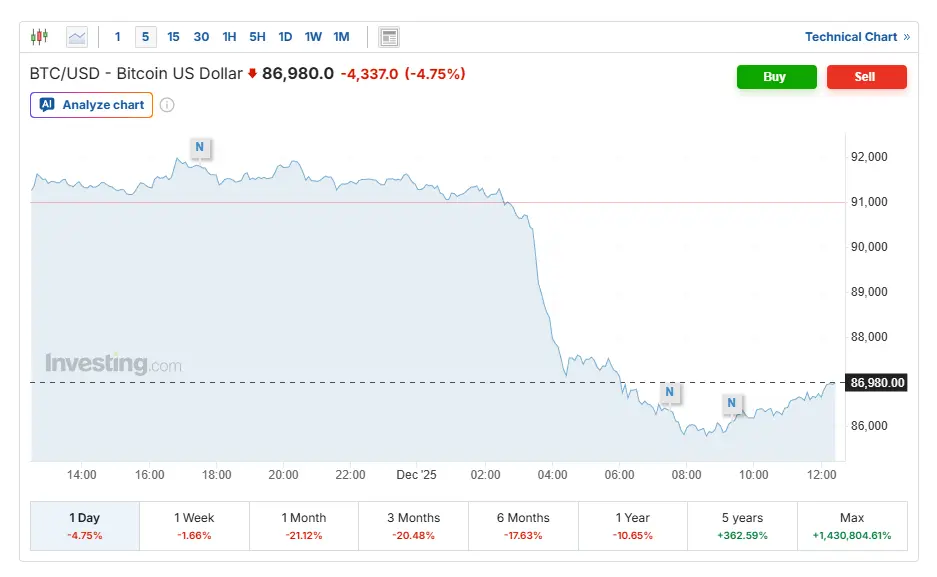The width and height of the screenshot is (937, 577).
Task: Click the AI Analyze chart button
Action: tap(92, 105)
